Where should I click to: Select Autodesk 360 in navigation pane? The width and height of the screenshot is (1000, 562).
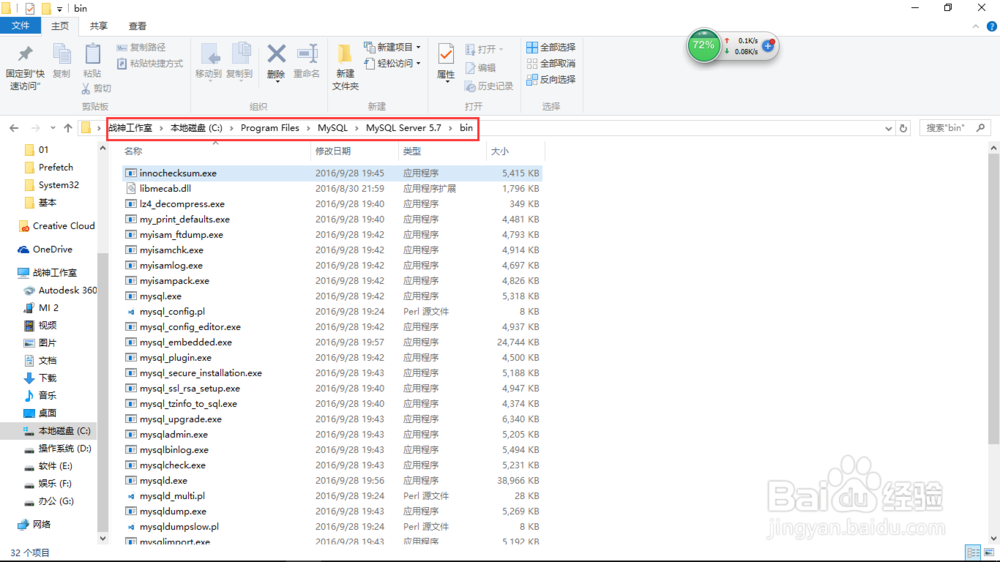pos(60,290)
